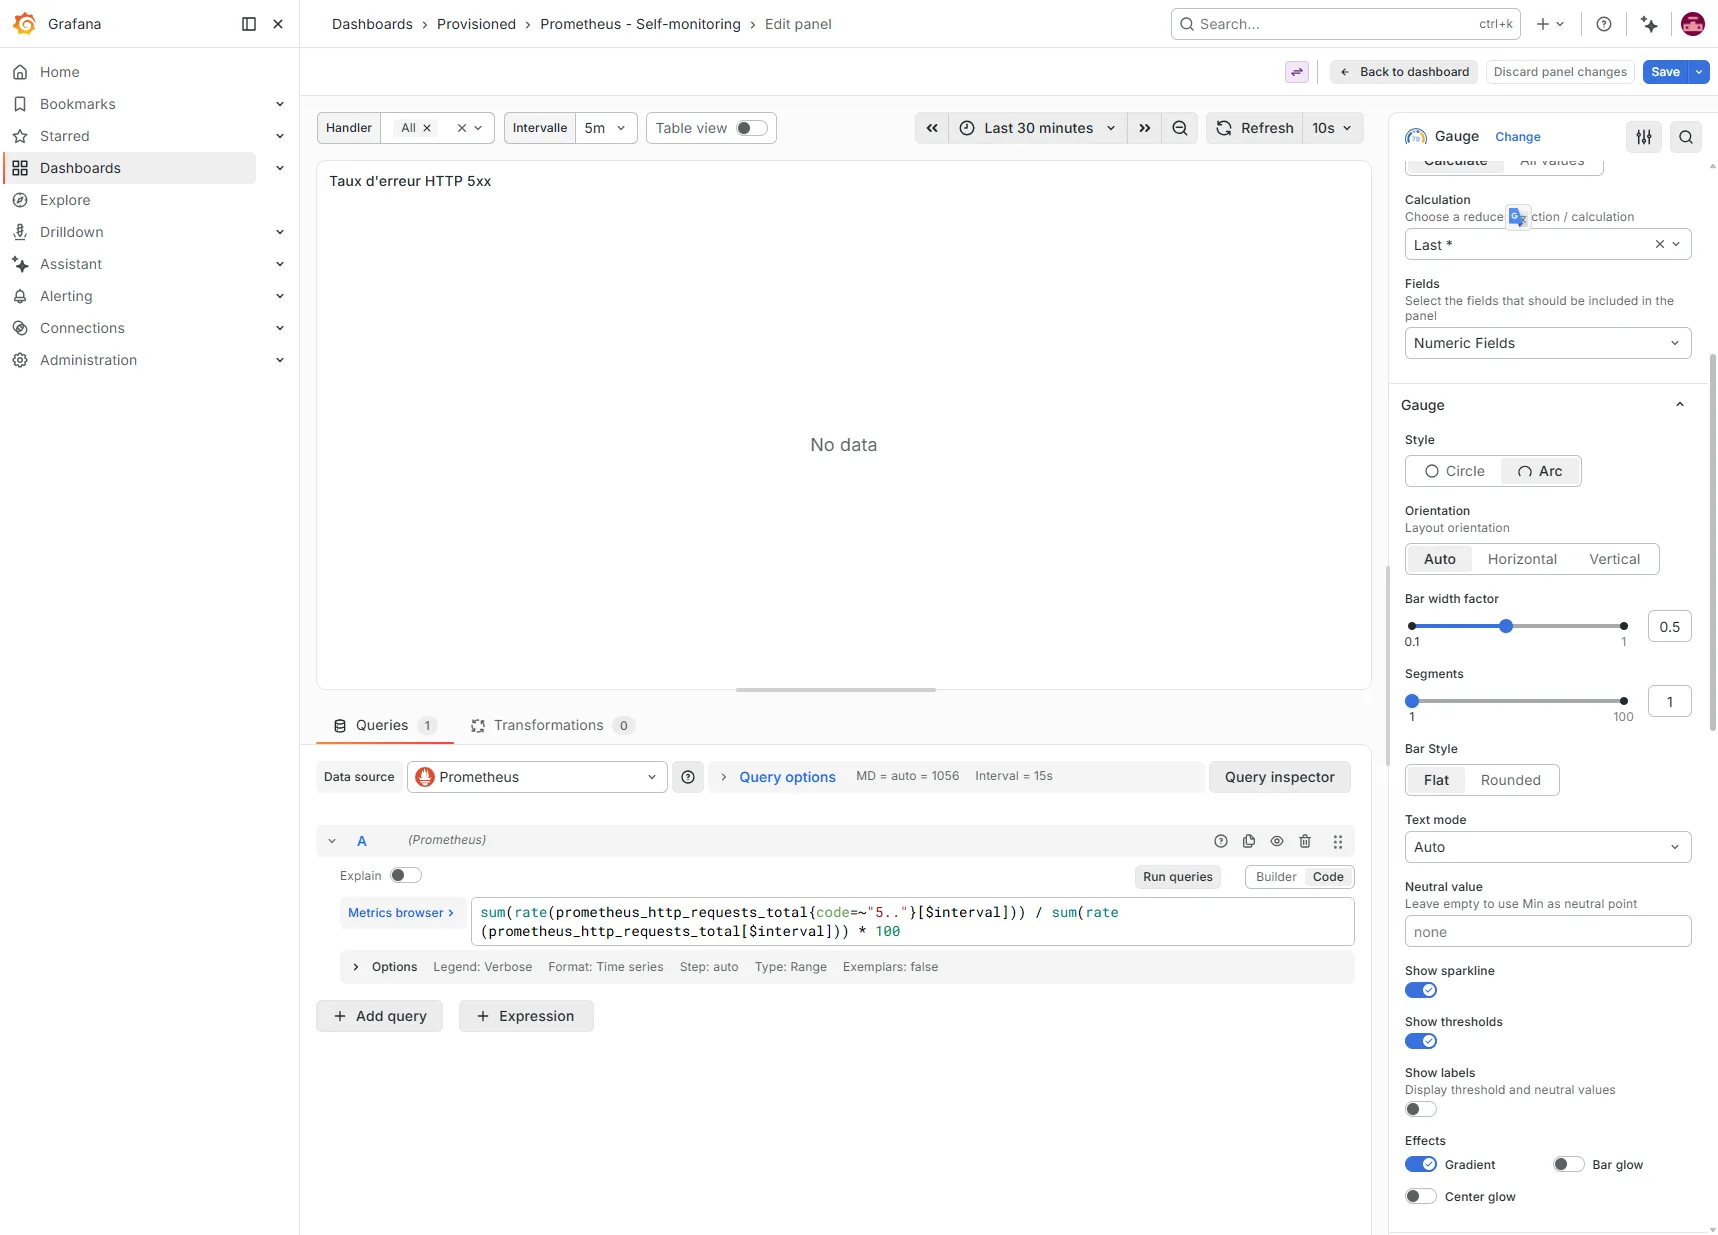Expand the query Options row
Viewport: 1718px width, 1235px height.
pyautogui.click(x=385, y=967)
